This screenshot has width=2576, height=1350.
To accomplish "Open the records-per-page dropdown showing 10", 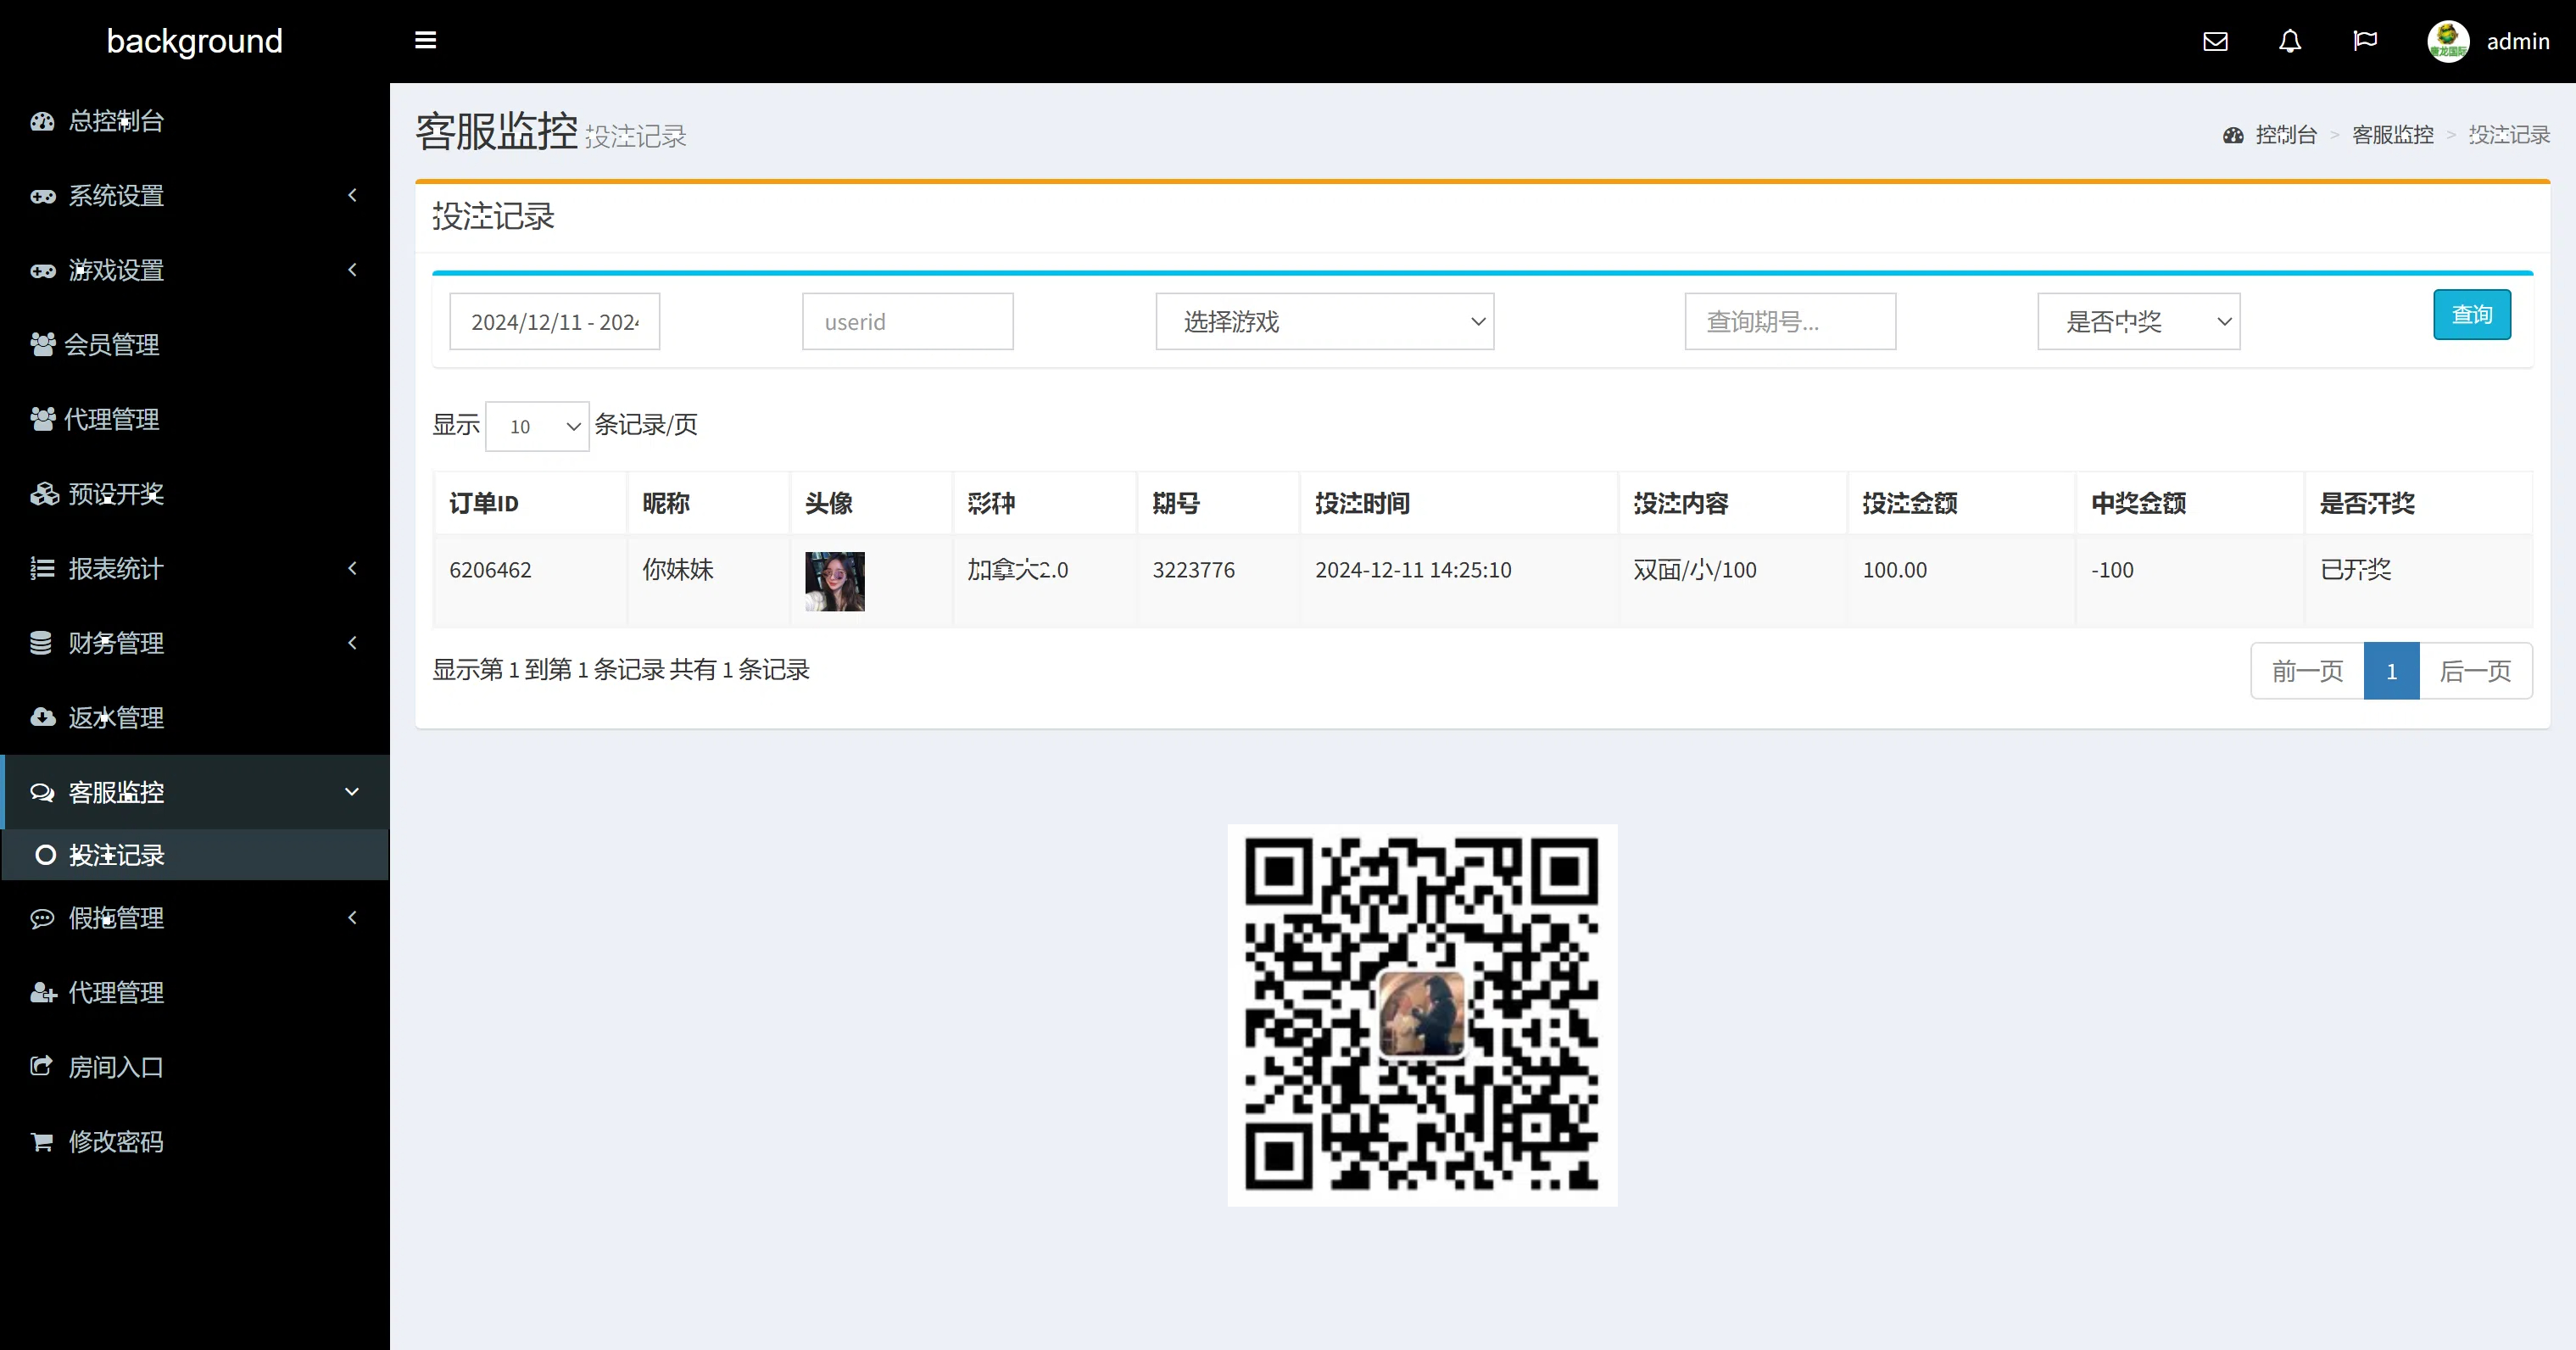I will point(537,426).
